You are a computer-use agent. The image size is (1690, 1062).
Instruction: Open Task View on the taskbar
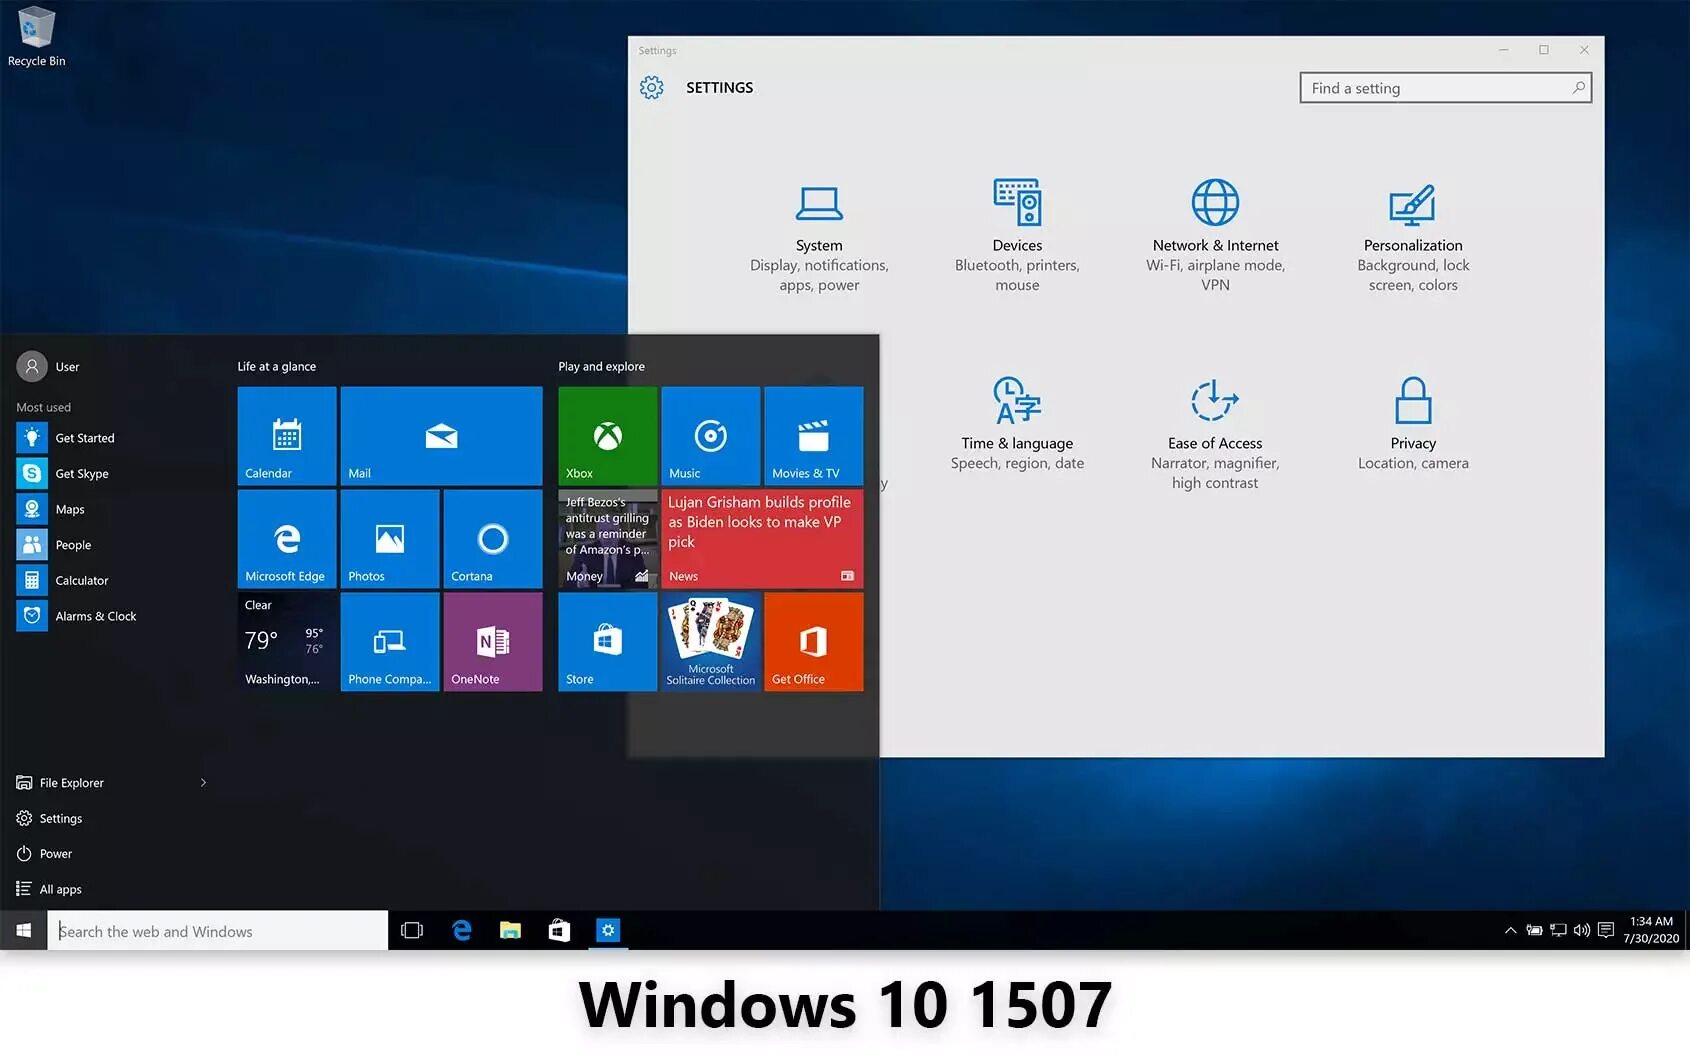[412, 931]
